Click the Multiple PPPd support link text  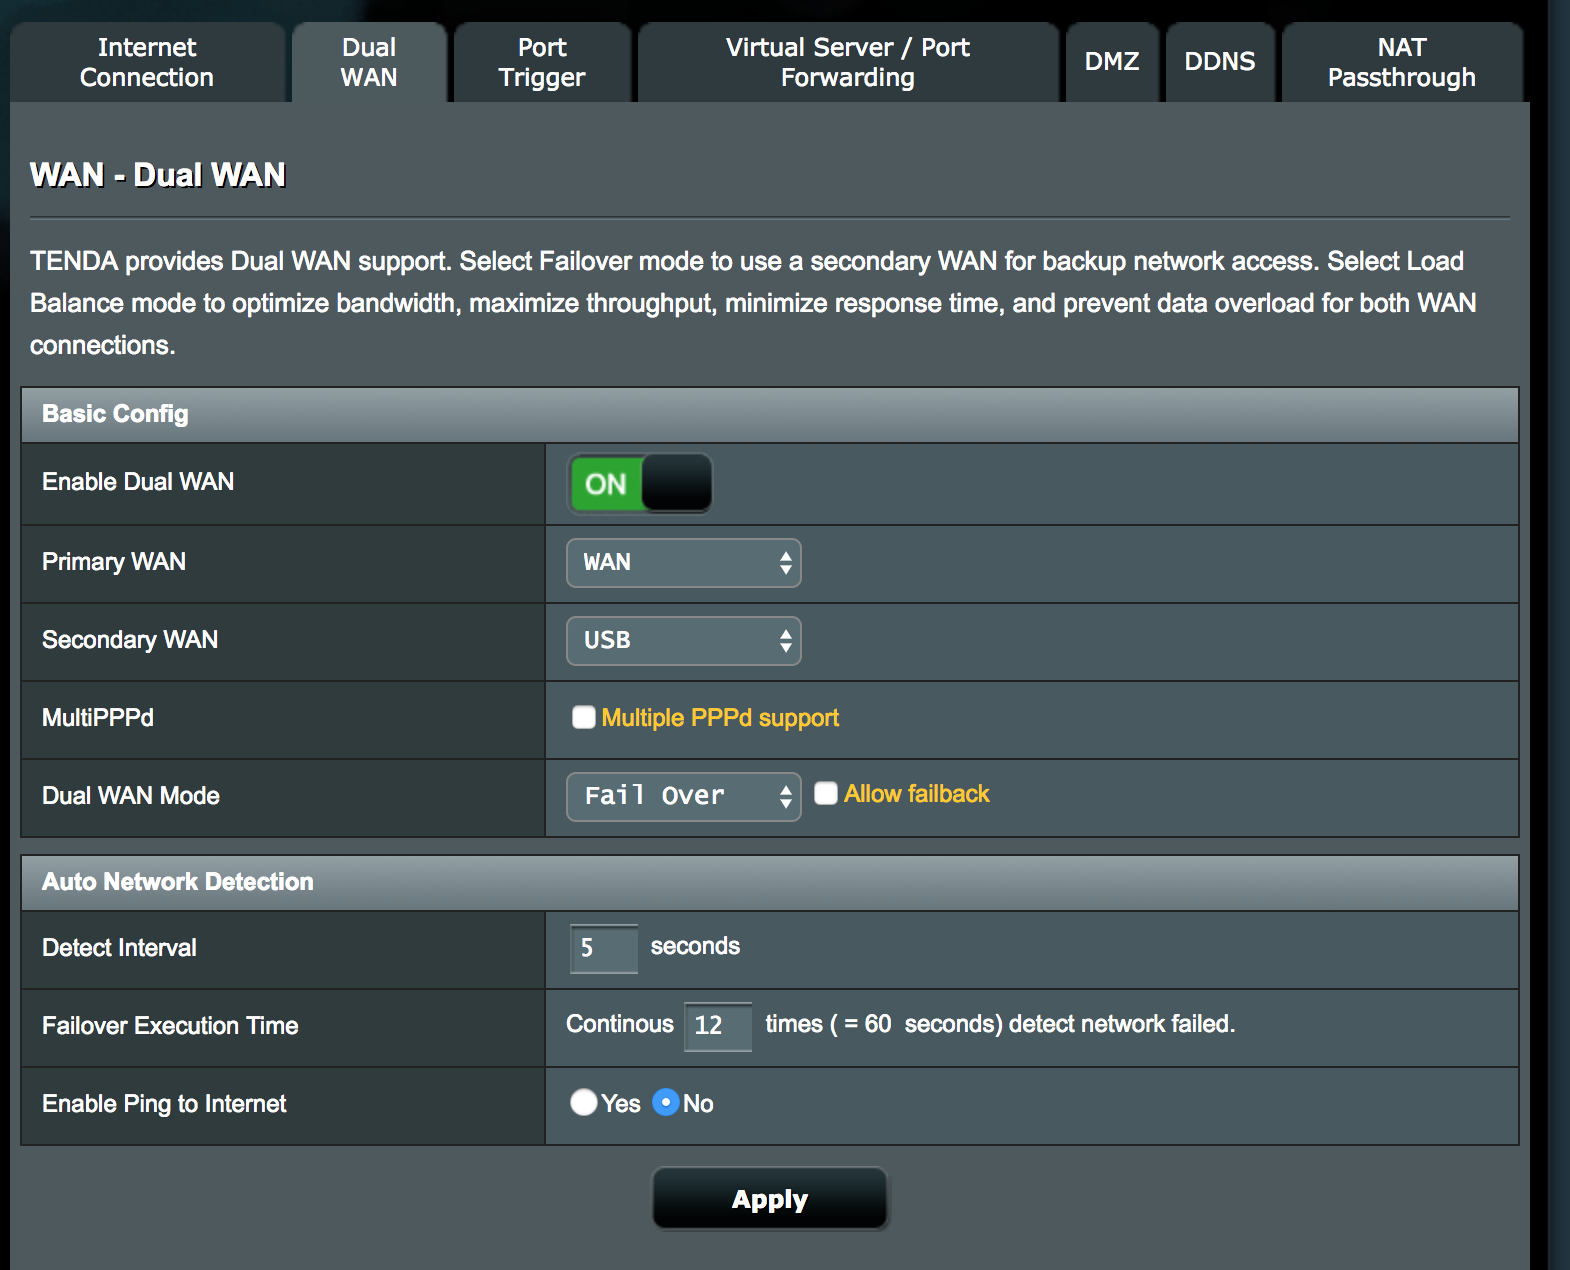[720, 718]
